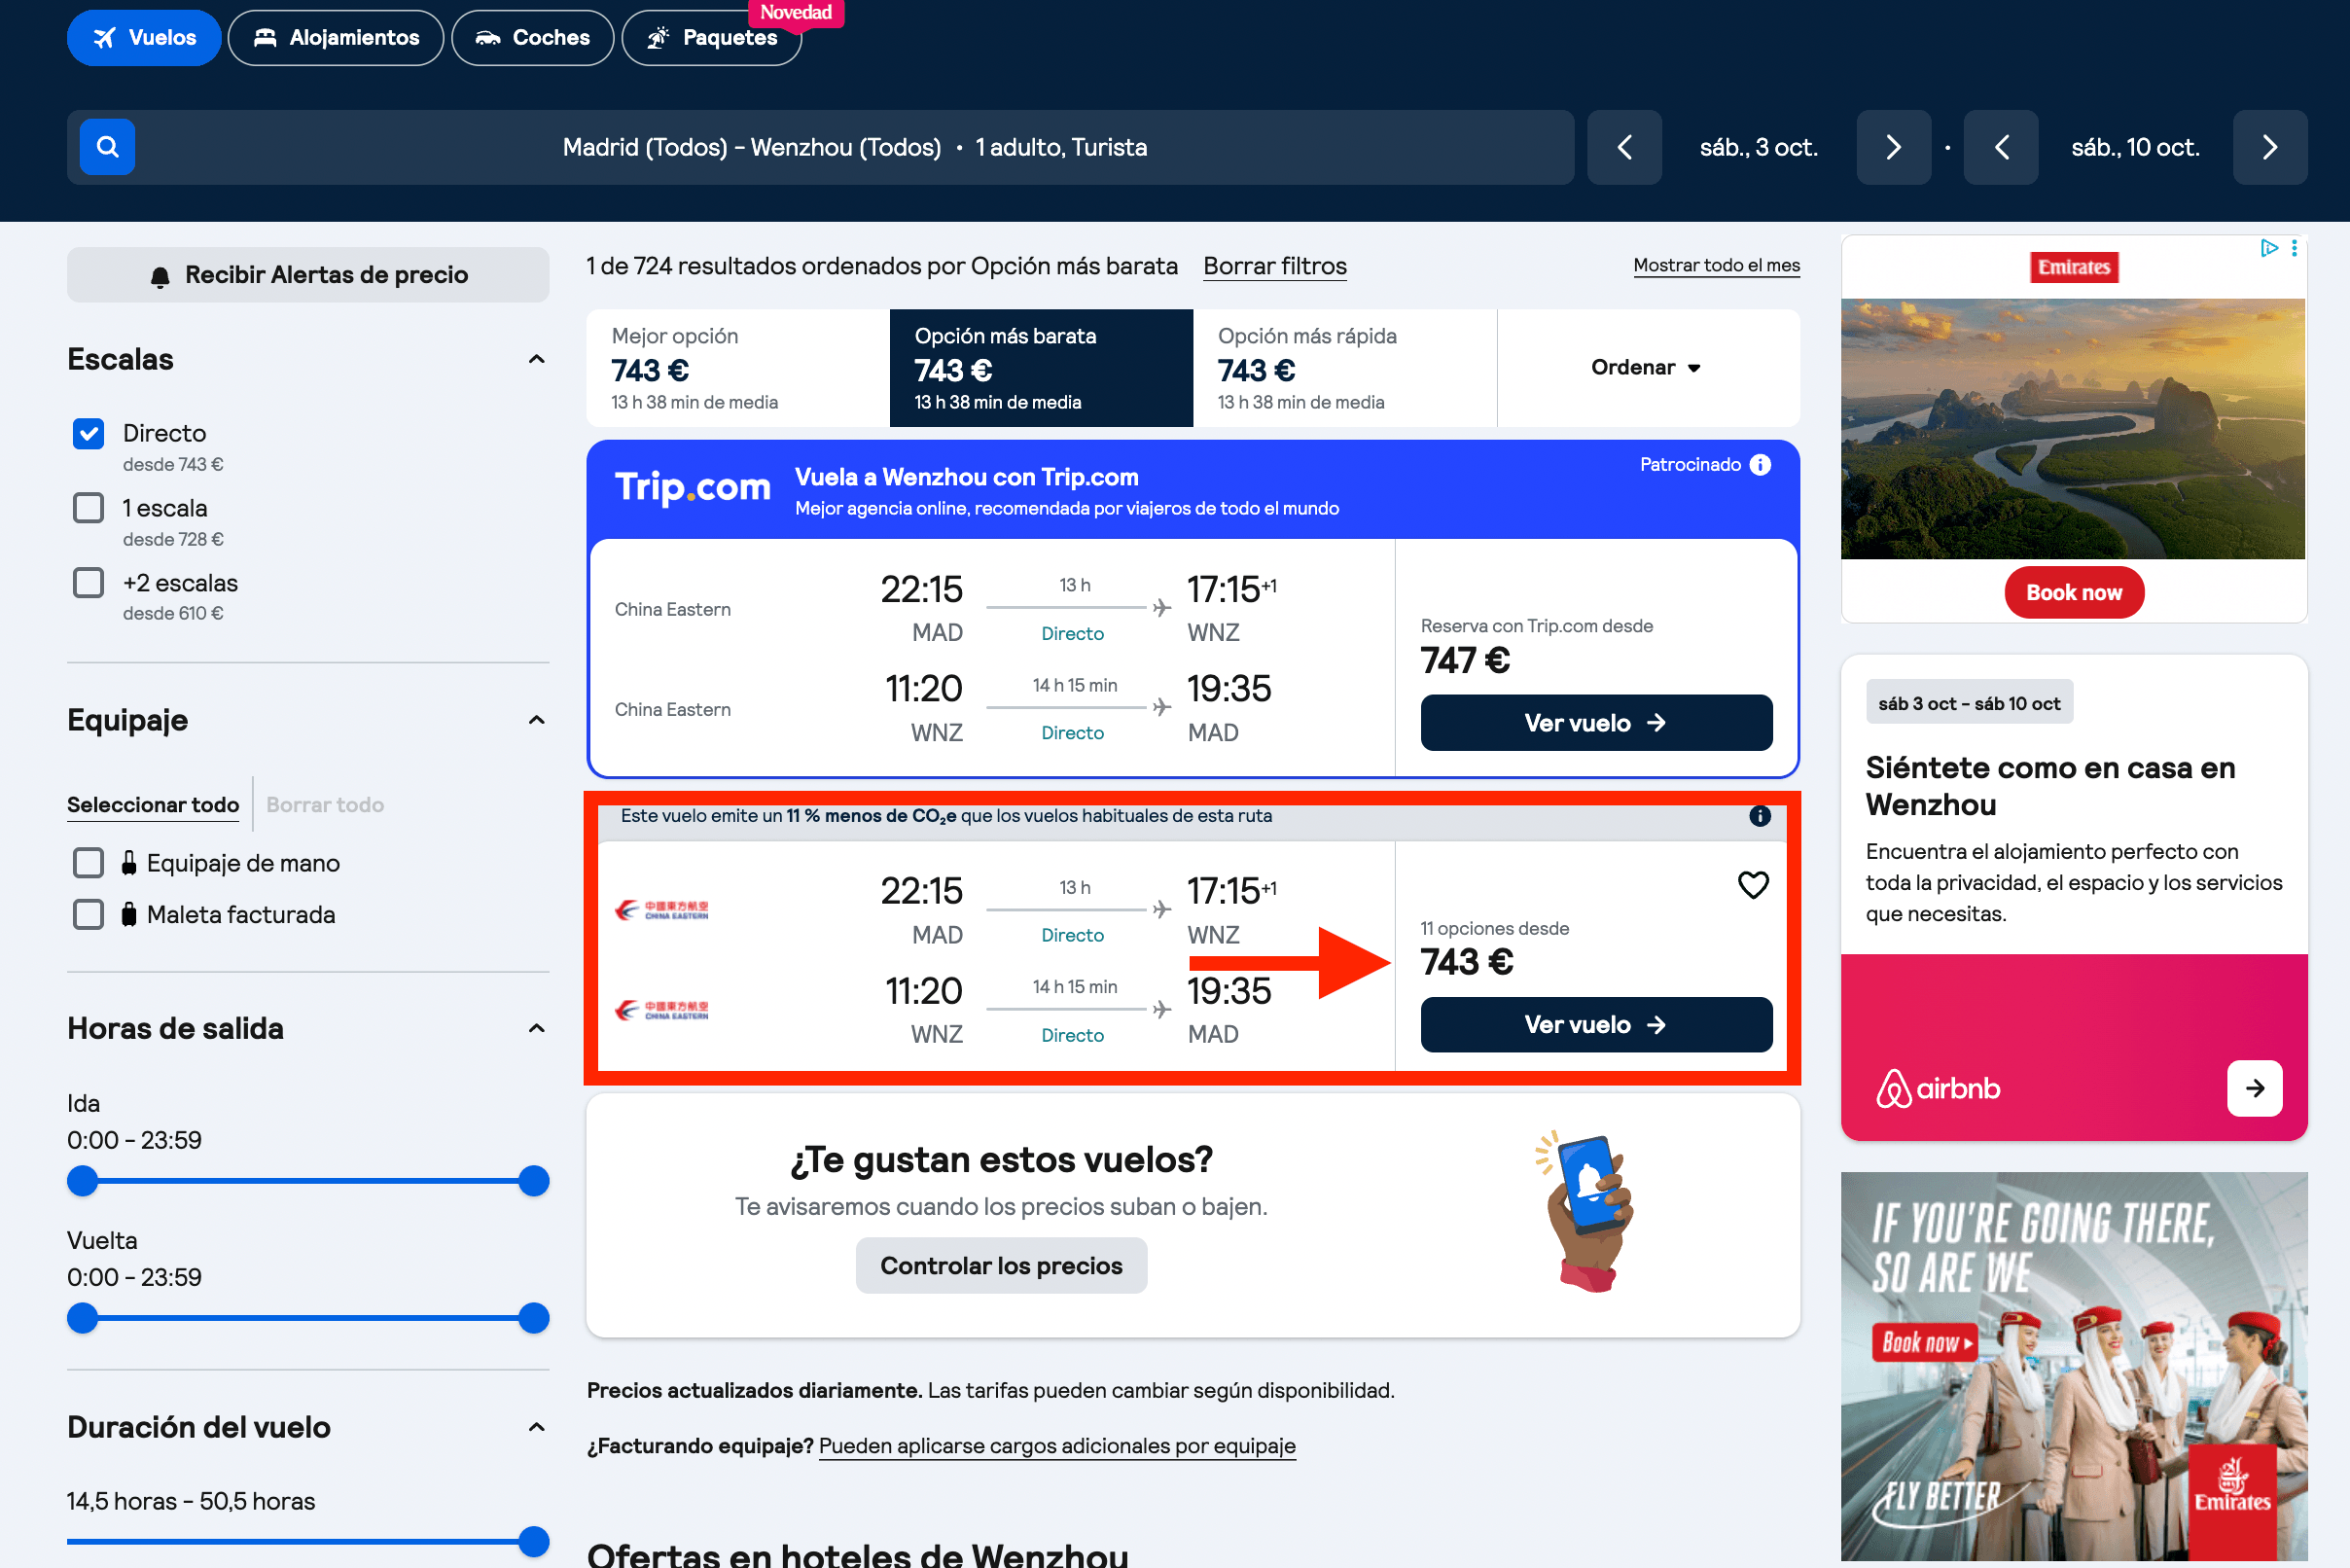Click Book now on Emirates cabin crew ad
2350x1568 pixels.
[x=1924, y=1342]
